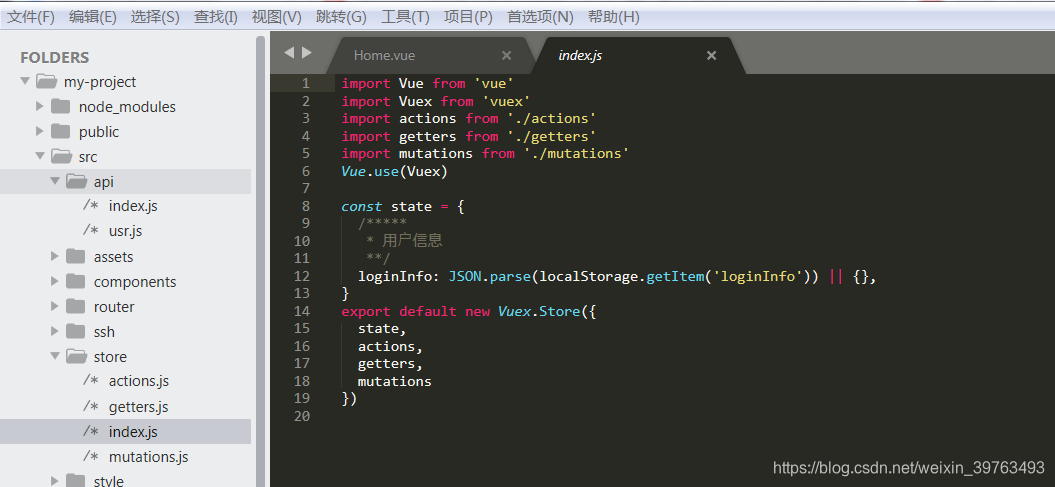1055x487 pixels.
Task: Click './mutations' import path text
Action: point(577,153)
